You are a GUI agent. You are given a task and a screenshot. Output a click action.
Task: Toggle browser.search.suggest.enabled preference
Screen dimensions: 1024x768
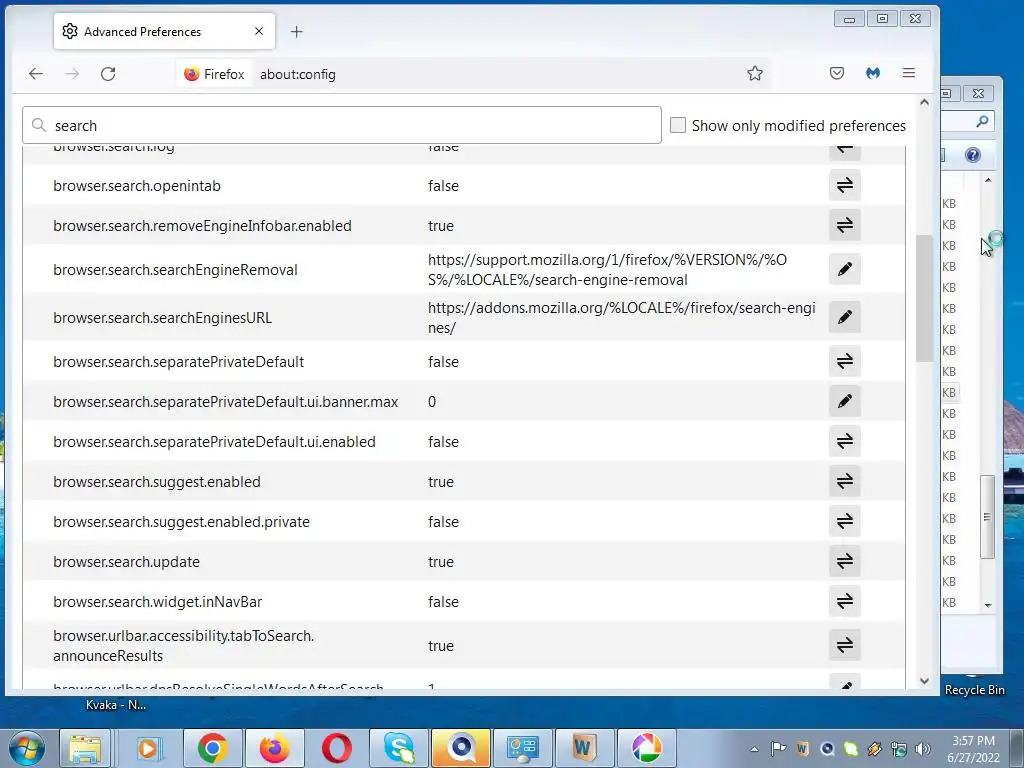click(844, 481)
